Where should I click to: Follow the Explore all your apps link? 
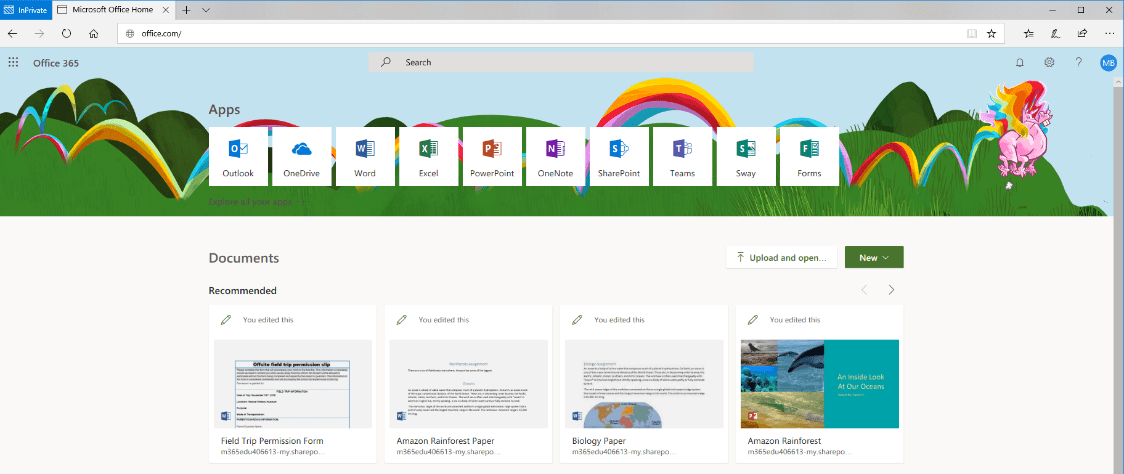(254, 203)
